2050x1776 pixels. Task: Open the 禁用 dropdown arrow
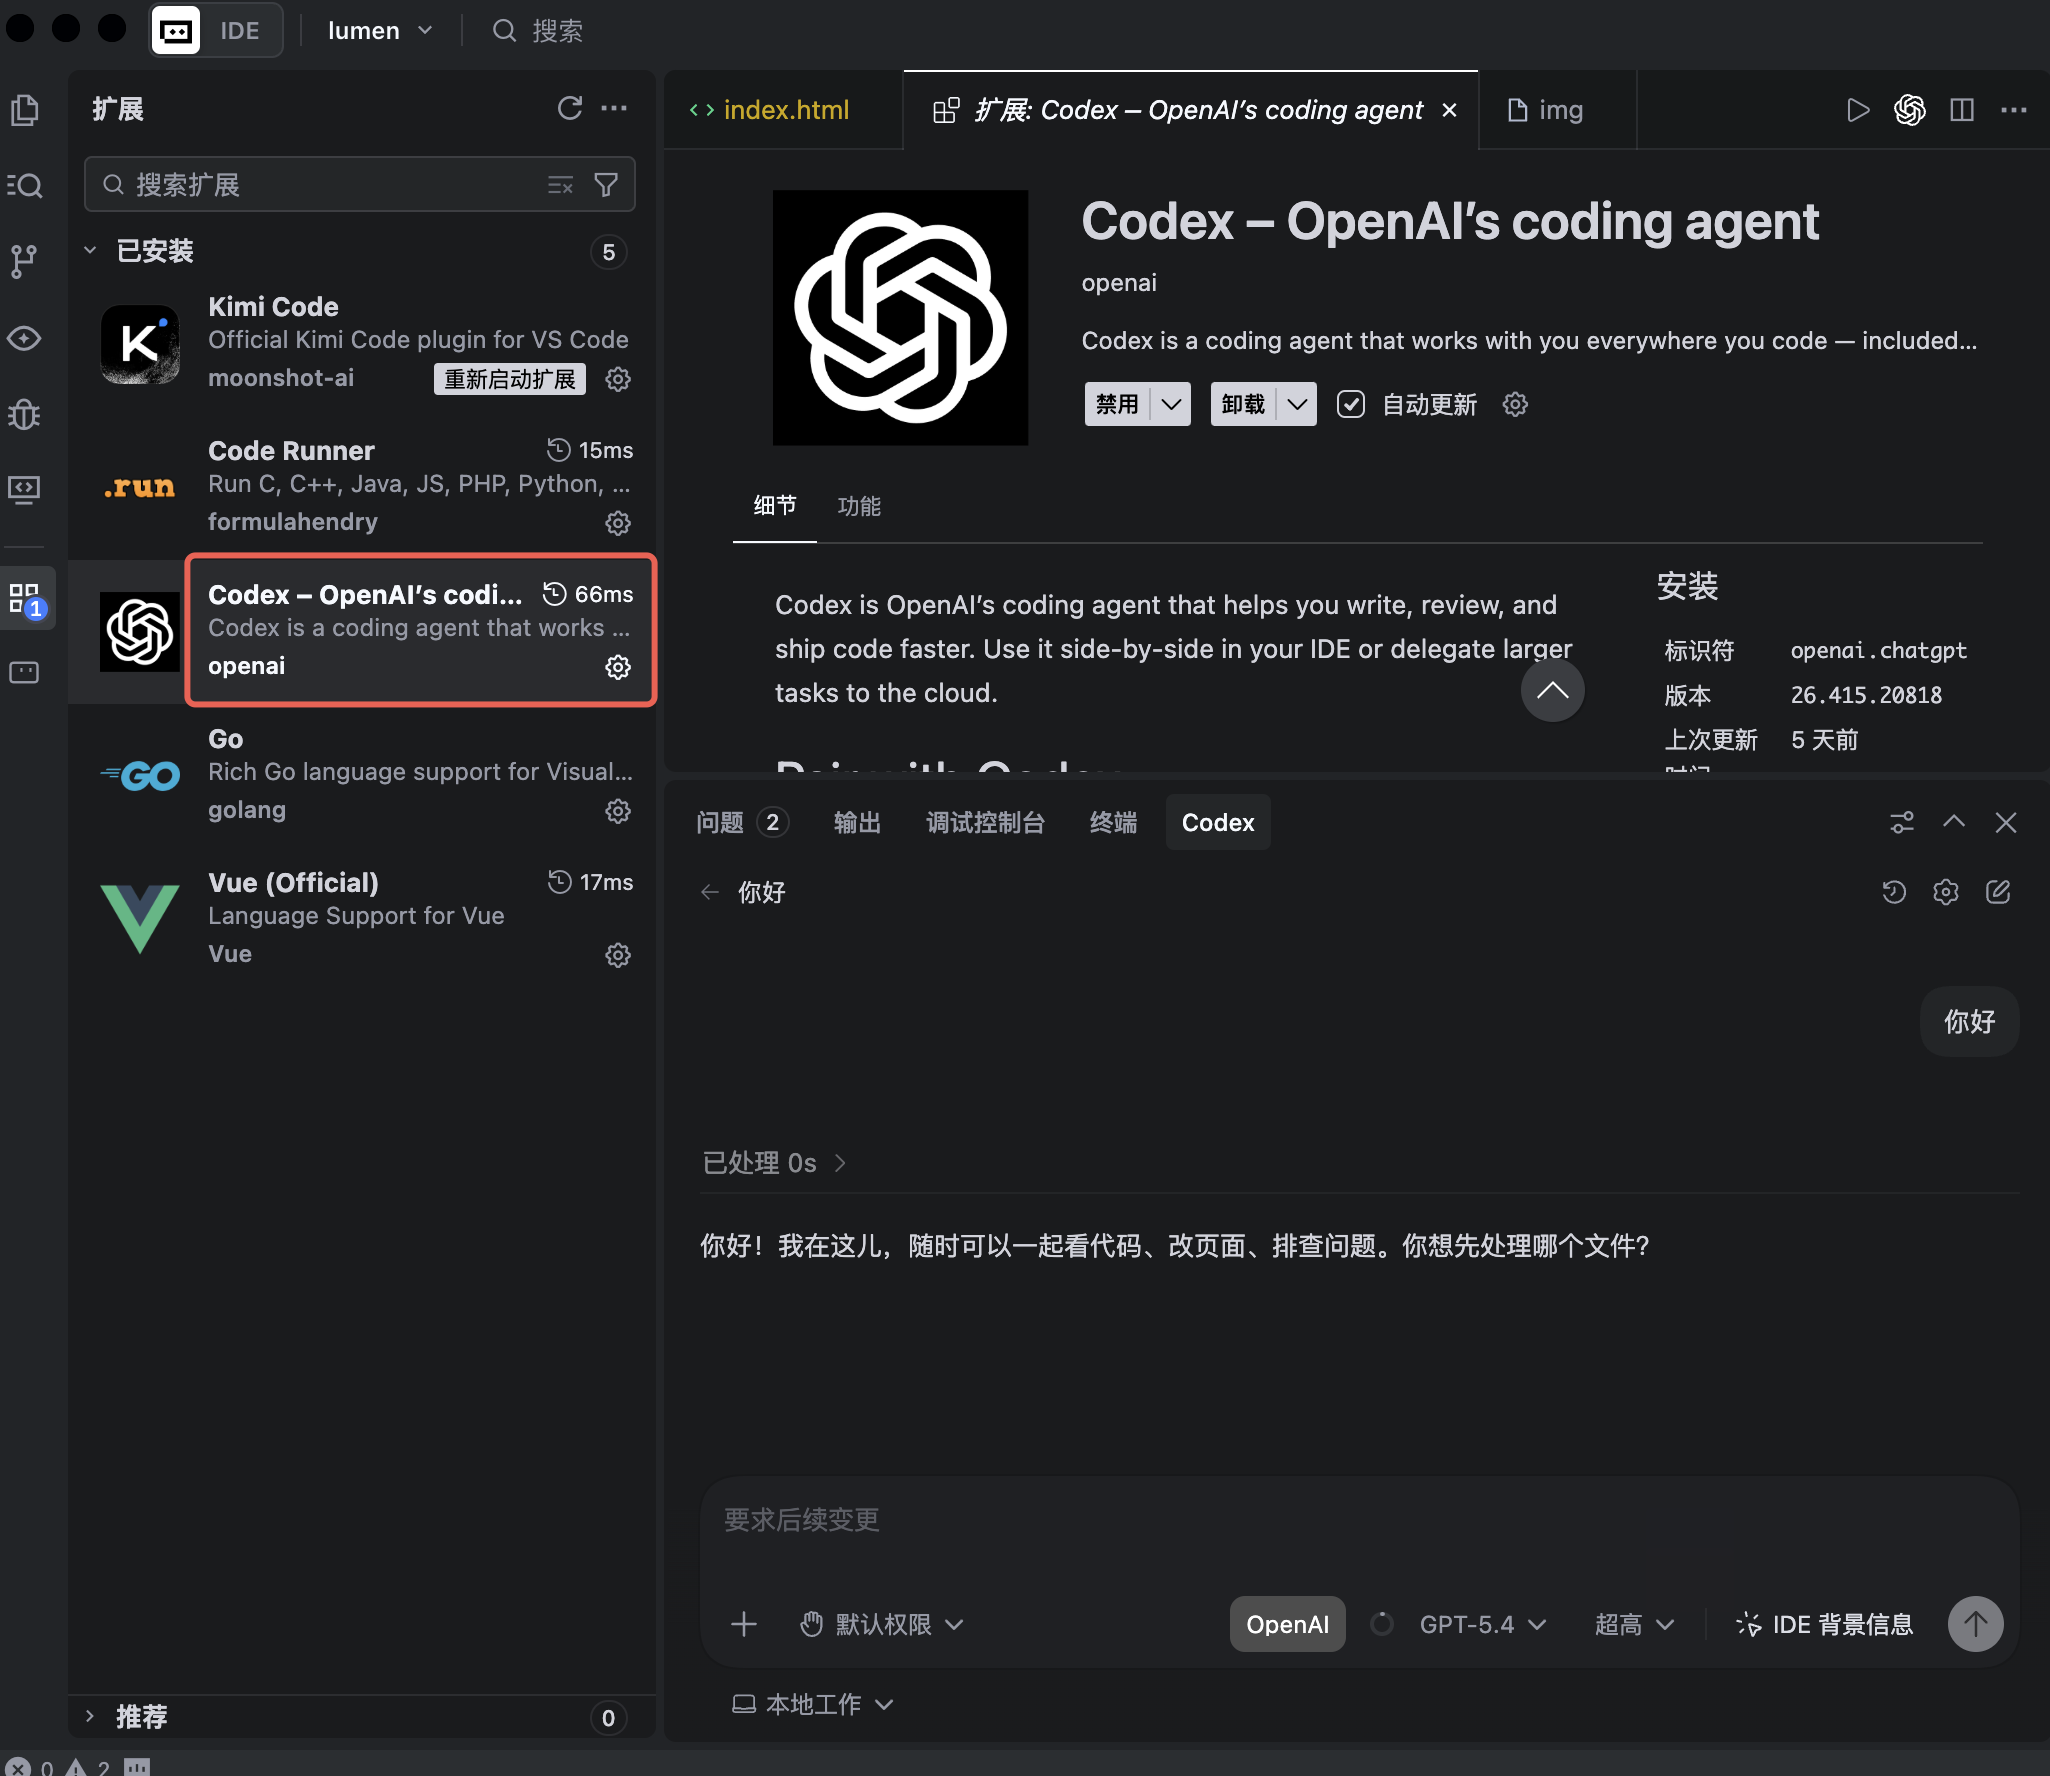point(1171,404)
